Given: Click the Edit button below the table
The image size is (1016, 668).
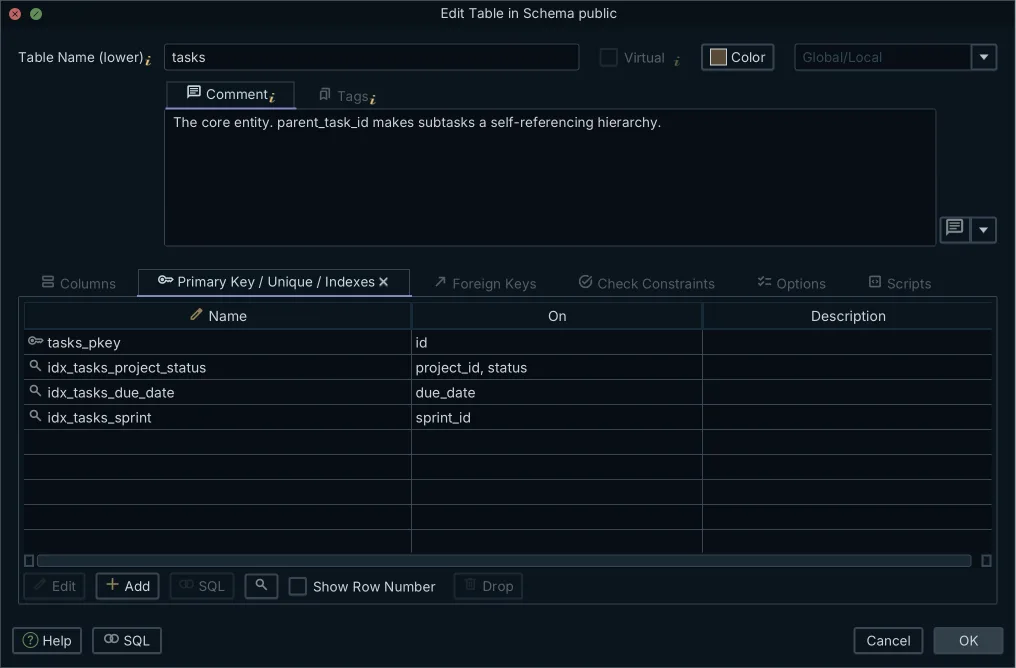Looking at the screenshot, I should coord(54,586).
